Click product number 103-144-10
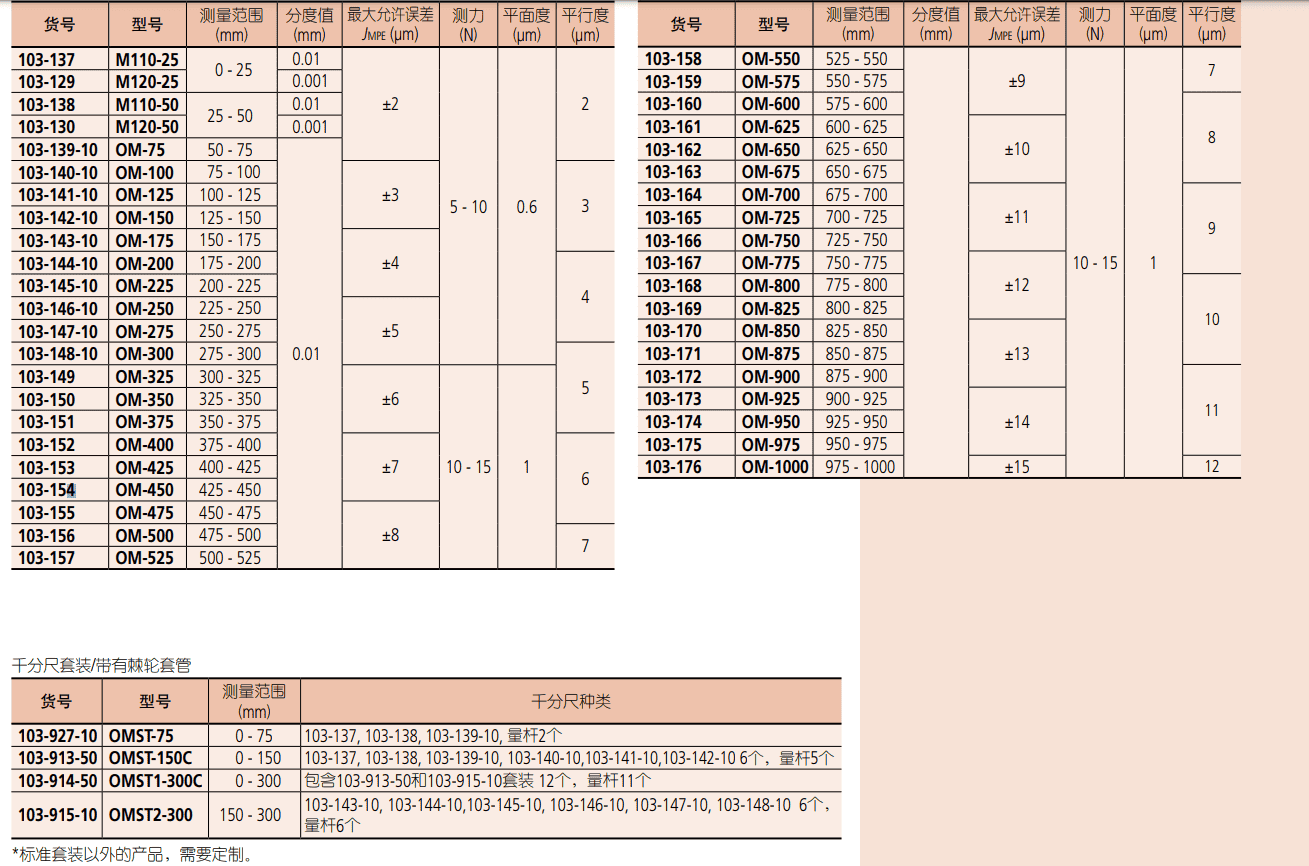The image size is (1309, 866). (x=58, y=264)
